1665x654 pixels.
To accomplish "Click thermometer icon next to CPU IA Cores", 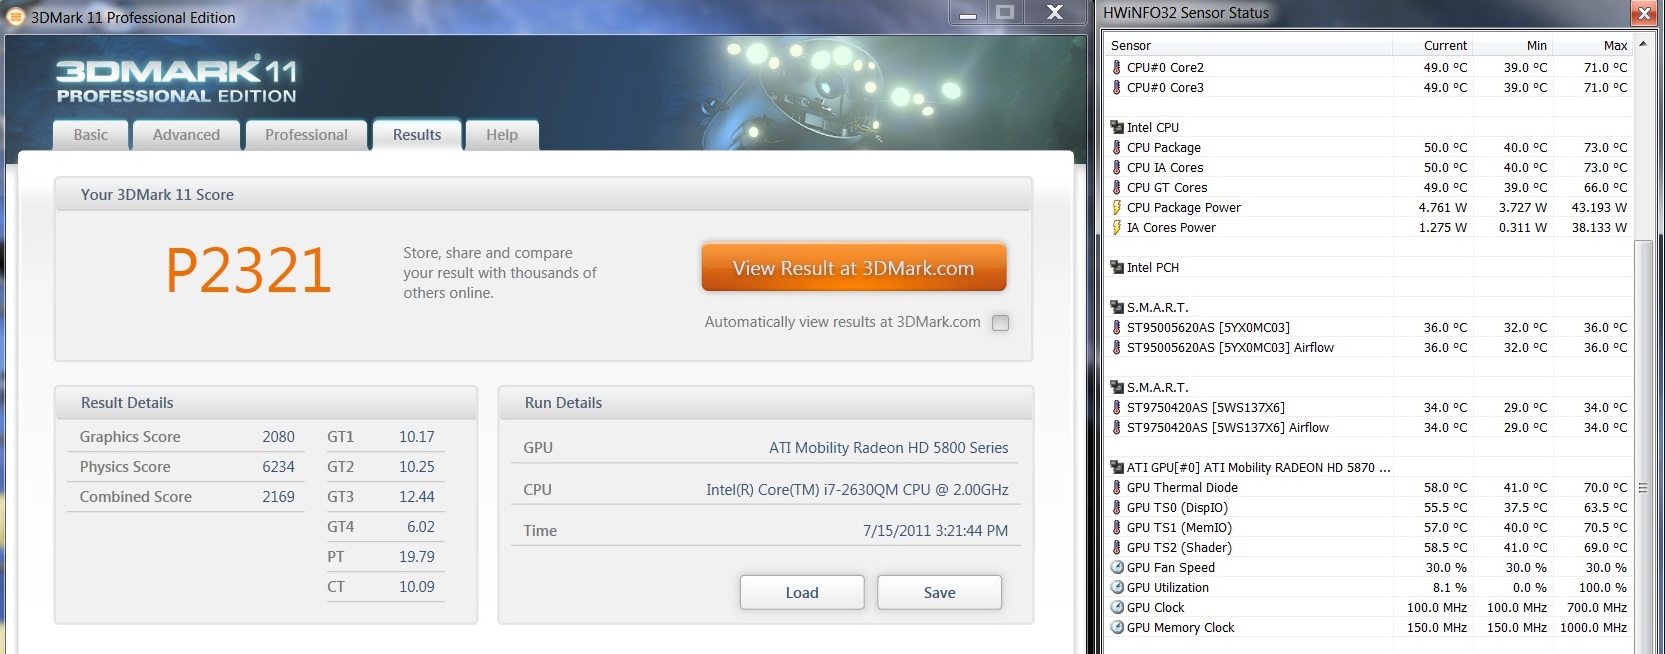I will coord(1117,167).
